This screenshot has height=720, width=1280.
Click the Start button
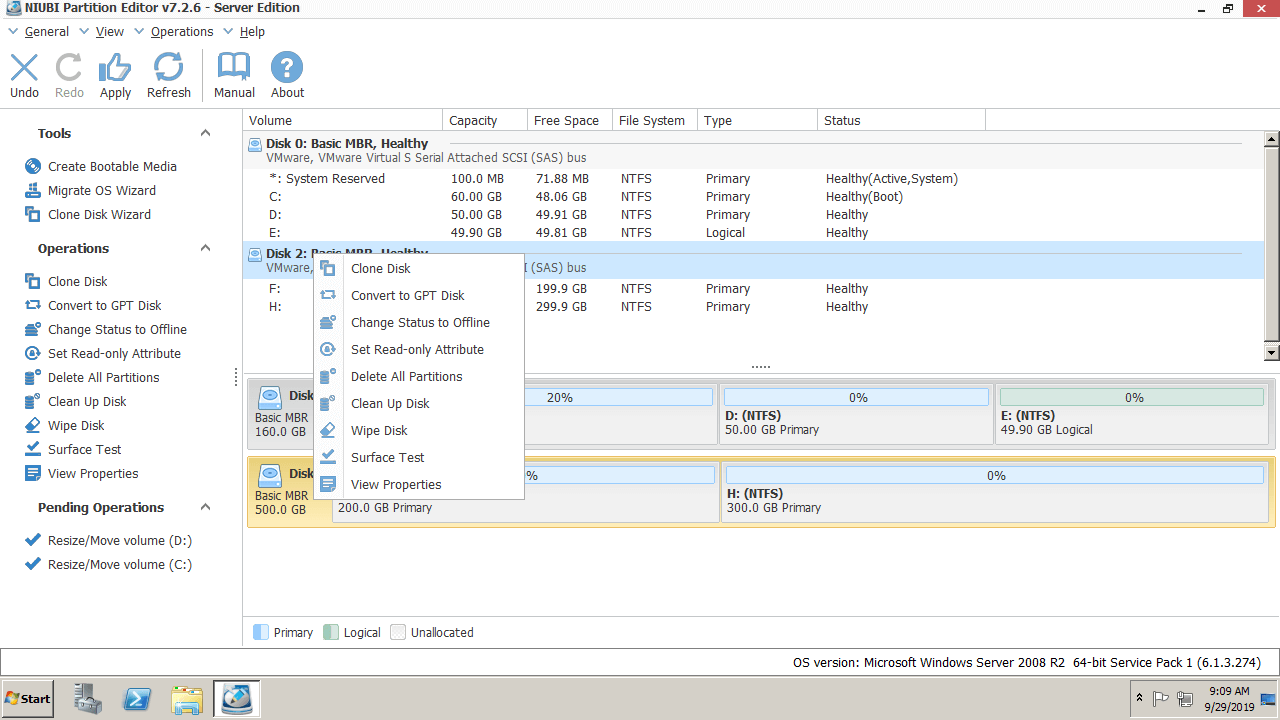click(28, 699)
